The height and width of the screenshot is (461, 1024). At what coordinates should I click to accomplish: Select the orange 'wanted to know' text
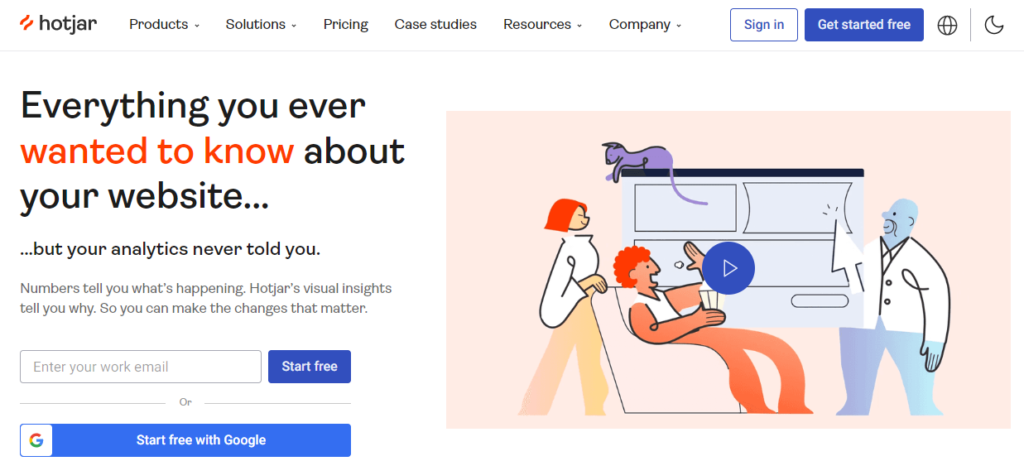157,151
